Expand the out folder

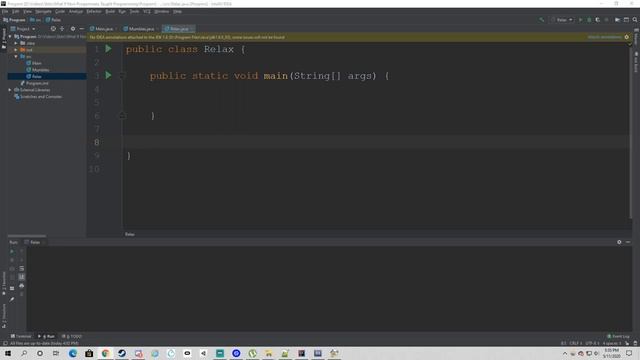pyautogui.click(x=16, y=50)
